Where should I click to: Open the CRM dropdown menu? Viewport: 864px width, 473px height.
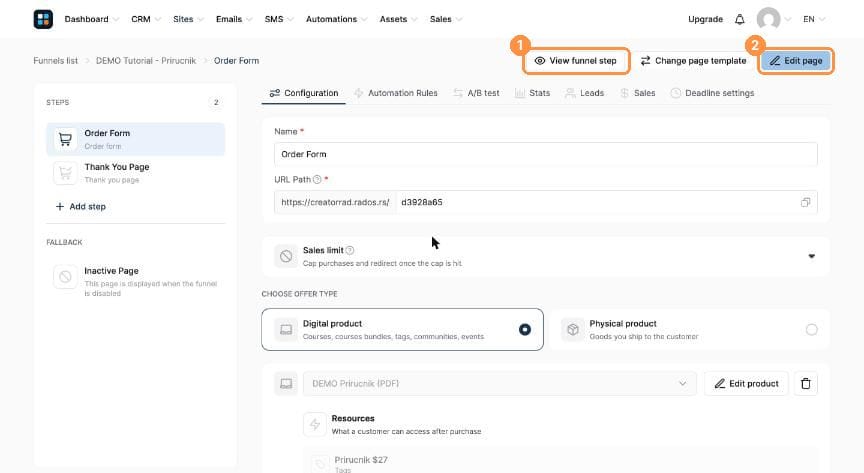point(145,19)
